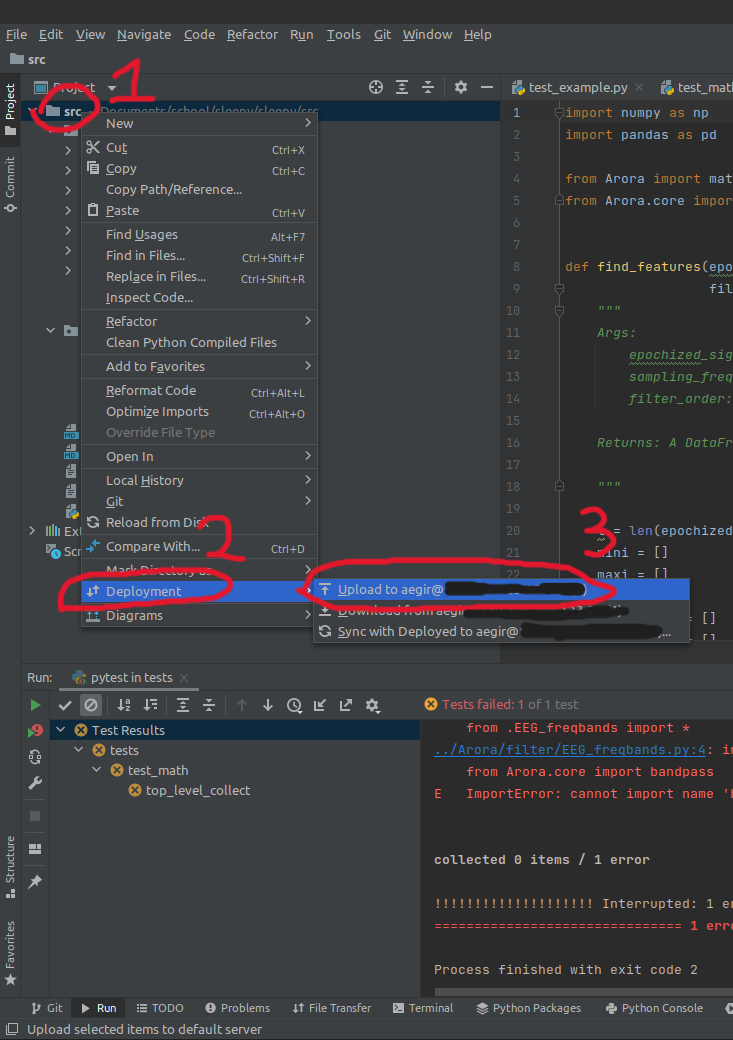Toggle alphabetical sort of test results
The height and width of the screenshot is (1040, 733).
[124, 705]
